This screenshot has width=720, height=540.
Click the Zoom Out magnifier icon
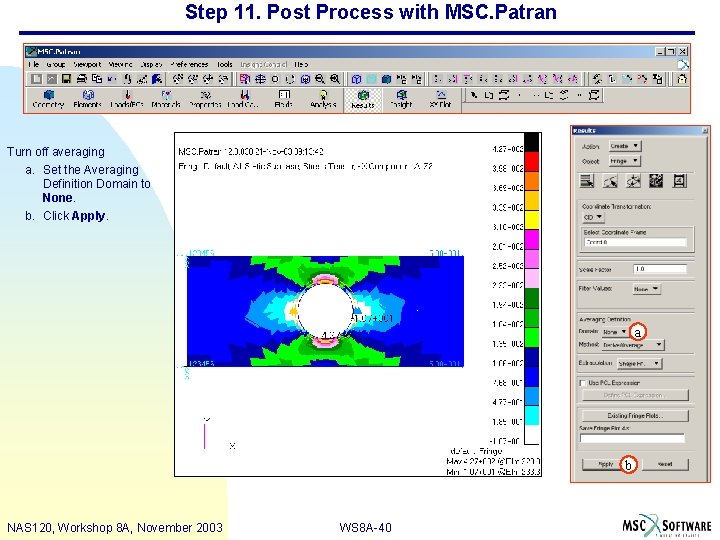pyautogui.click(x=320, y=79)
